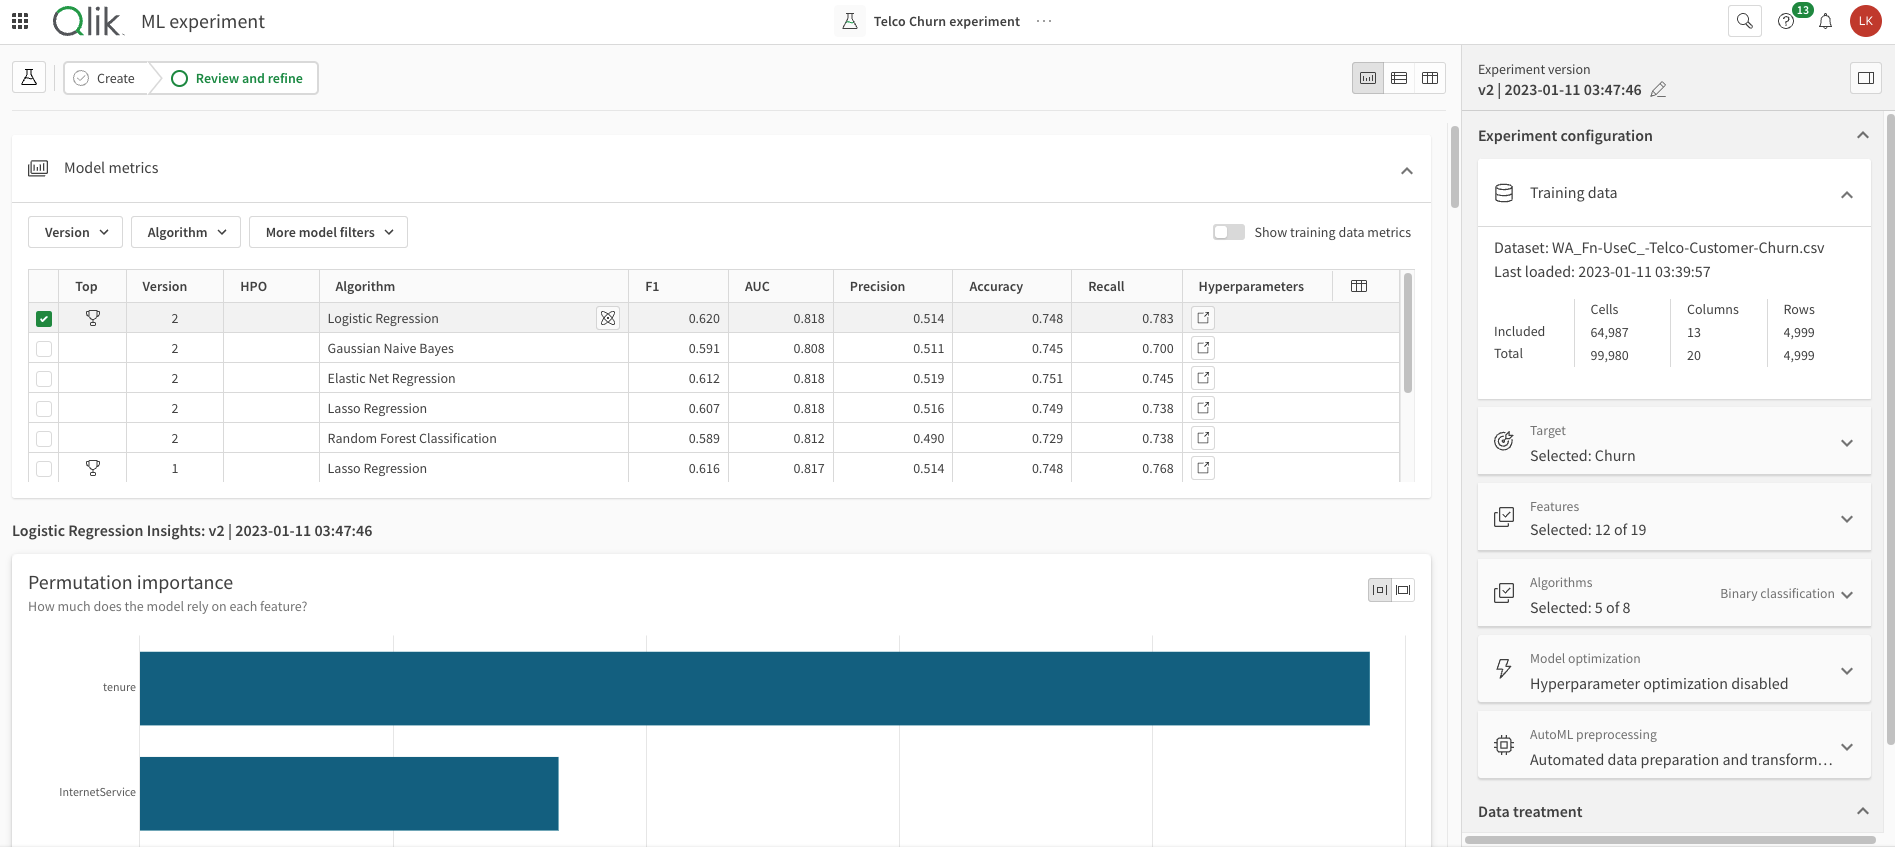Open the help icon with badge 13
Screen dimensions: 1895x852
tap(1786, 21)
